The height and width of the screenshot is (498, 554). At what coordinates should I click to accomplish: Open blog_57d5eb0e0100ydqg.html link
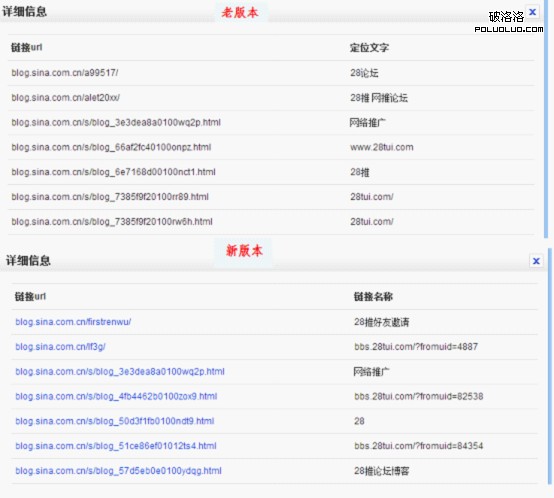click(118, 471)
